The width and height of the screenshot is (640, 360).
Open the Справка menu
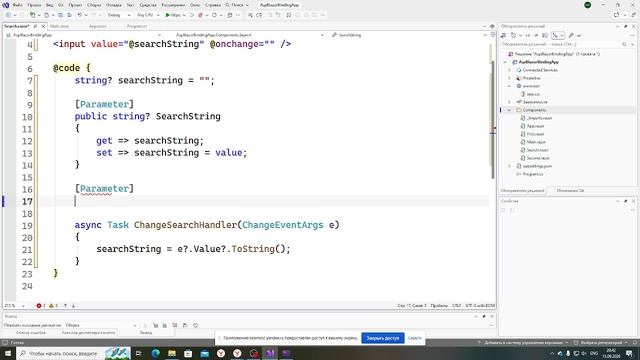click(x=213, y=5)
